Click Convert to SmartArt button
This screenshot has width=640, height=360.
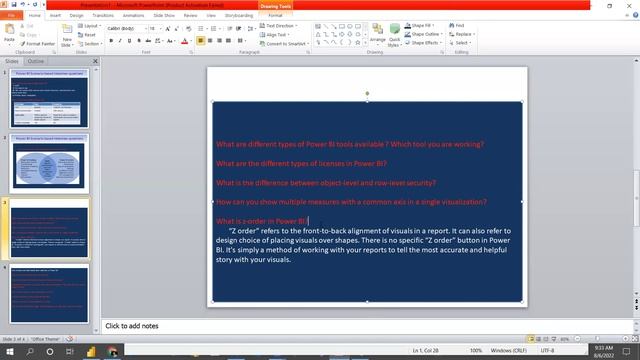284,44
